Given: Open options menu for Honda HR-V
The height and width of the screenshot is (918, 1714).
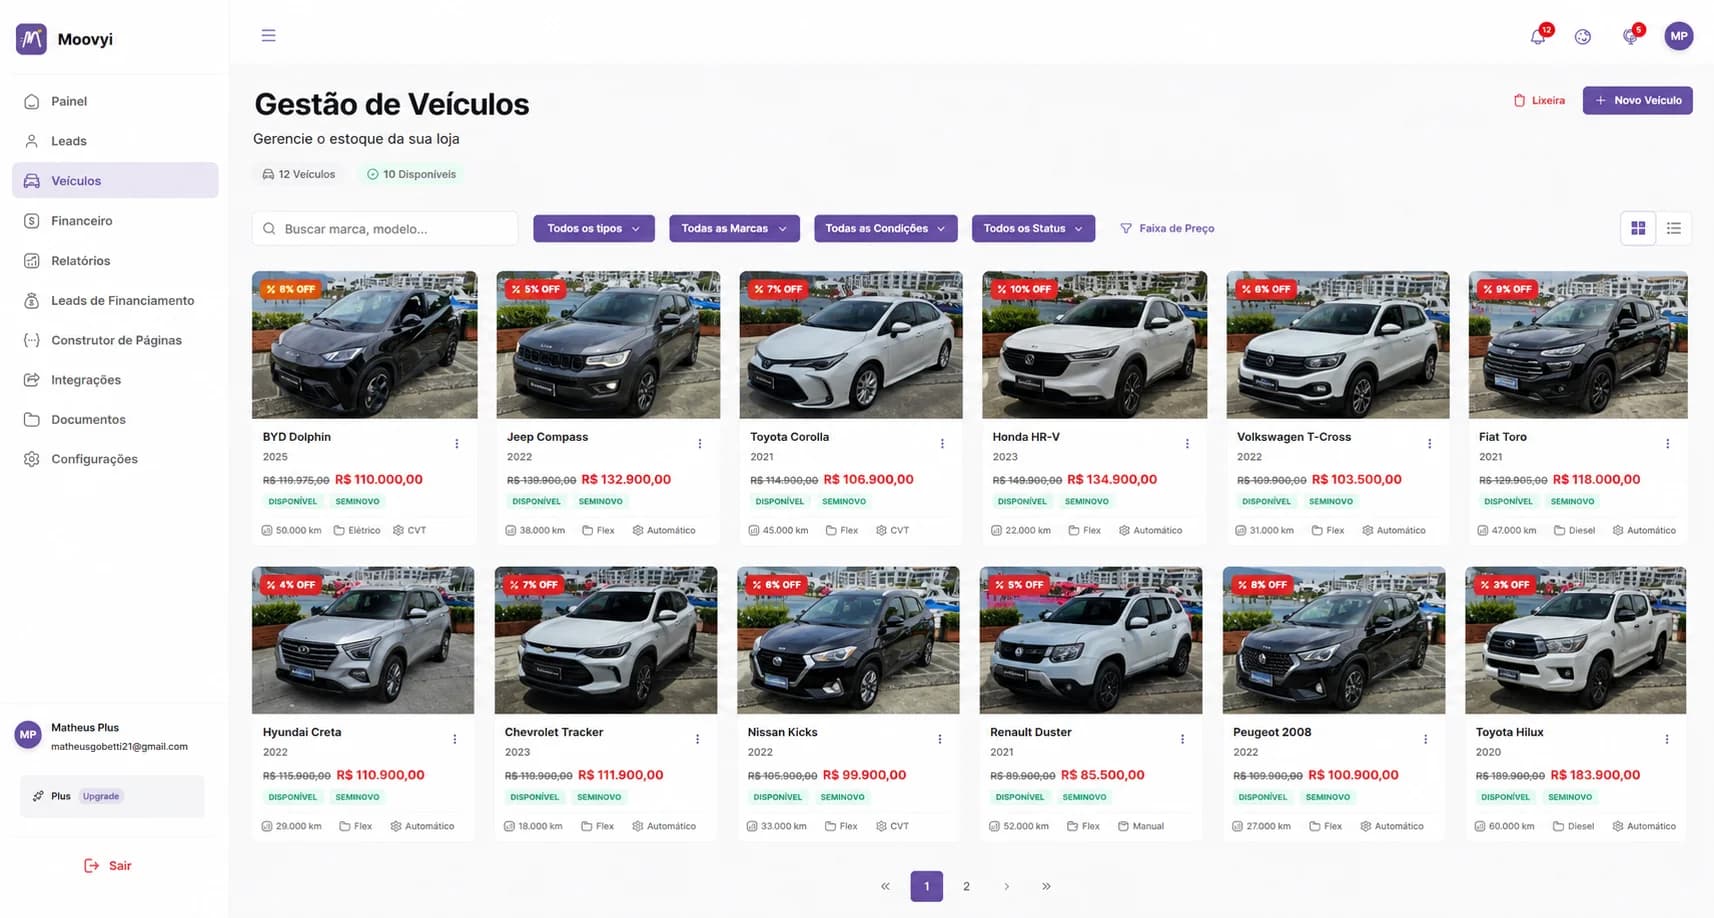Looking at the screenshot, I should (x=1187, y=444).
